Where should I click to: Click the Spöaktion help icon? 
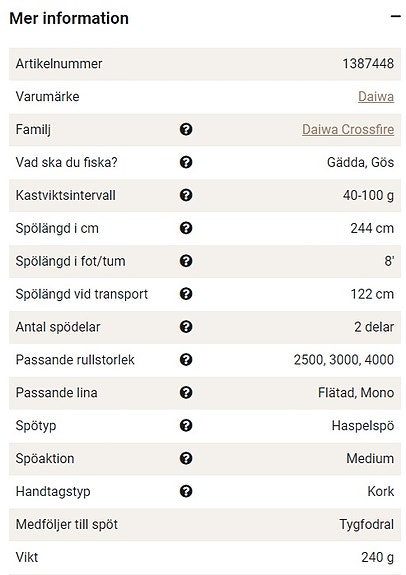(x=186, y=458)
